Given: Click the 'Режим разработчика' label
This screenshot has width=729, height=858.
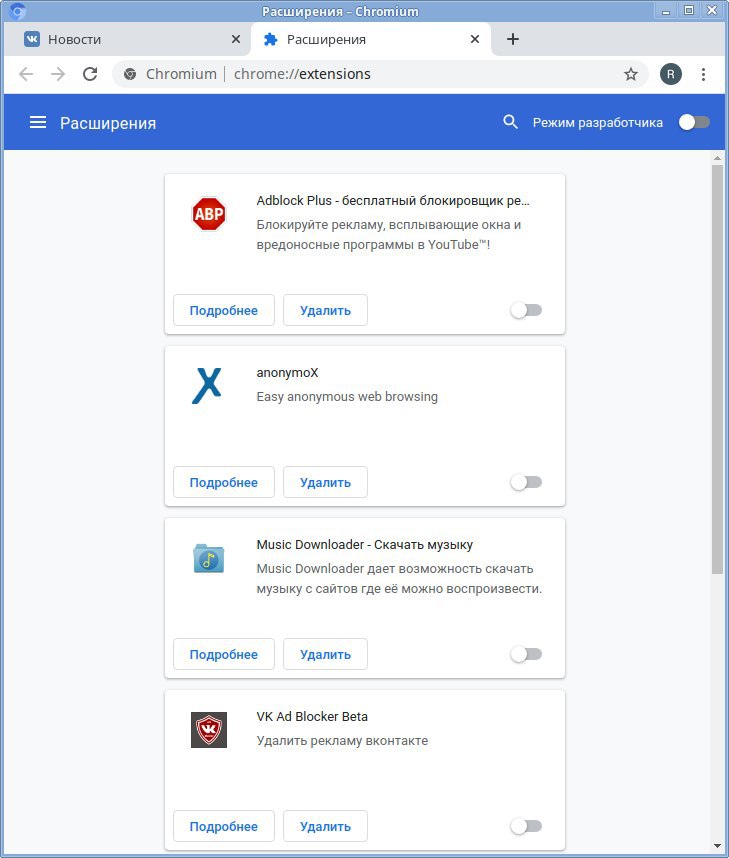Looking at the screenshot, I should pyautogui.click(x=598, y=123).
